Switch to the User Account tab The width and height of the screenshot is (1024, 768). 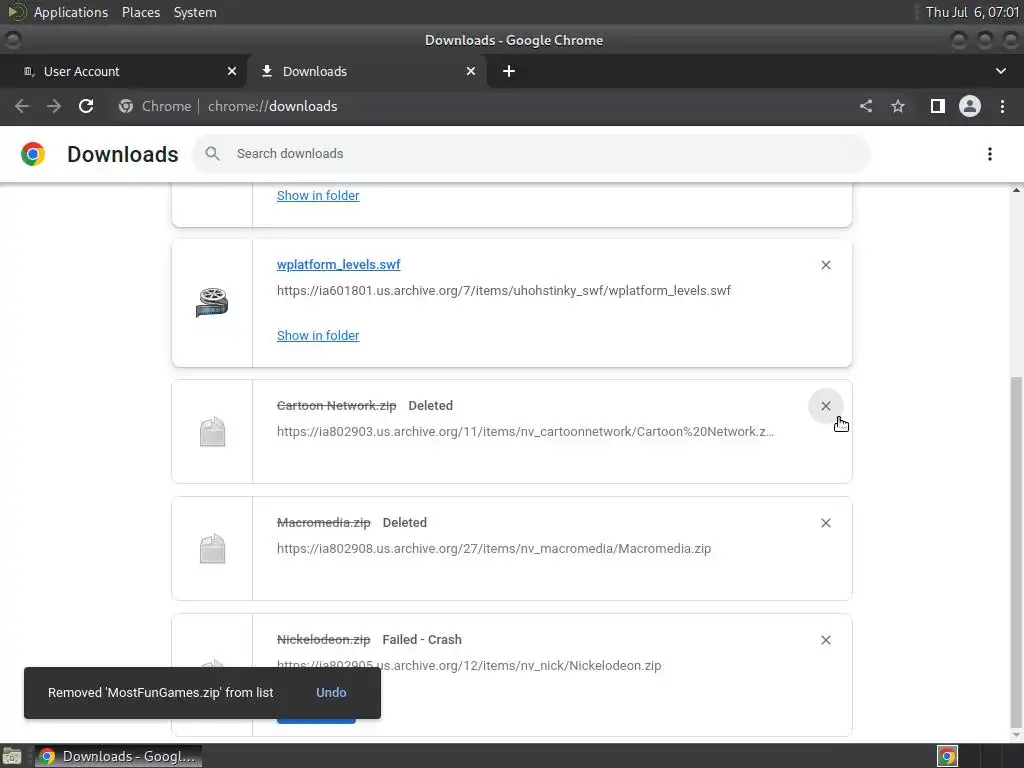[124, 71]
